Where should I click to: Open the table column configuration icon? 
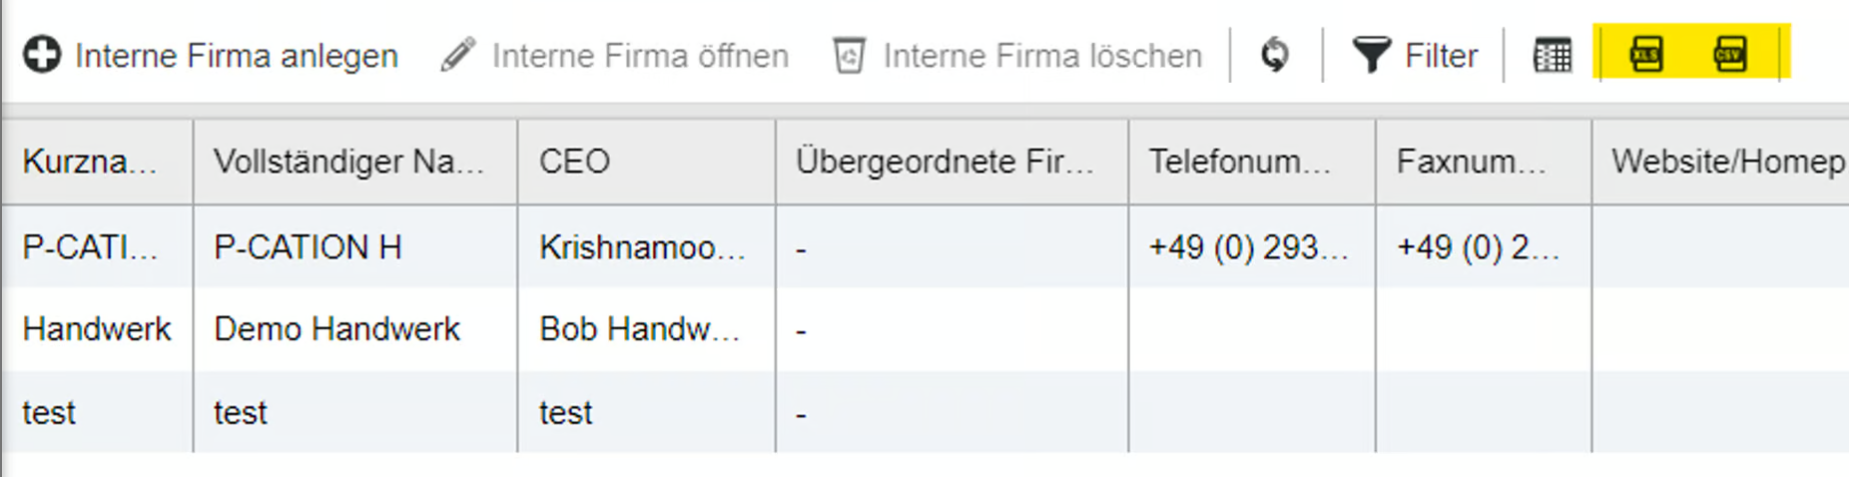coord(1552,55)
